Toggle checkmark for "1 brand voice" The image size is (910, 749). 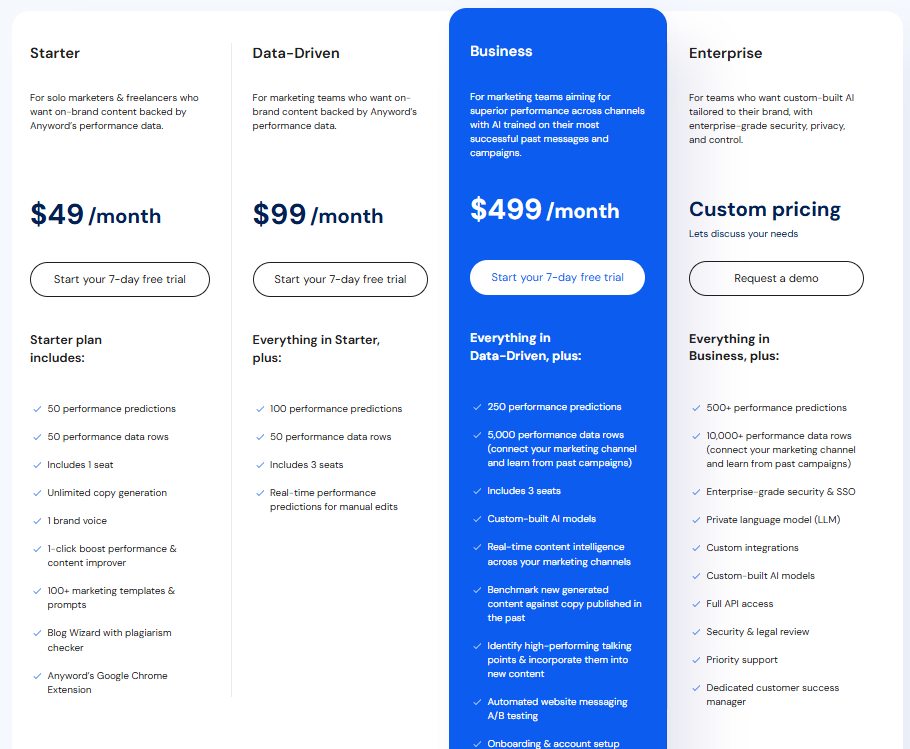point(37,520)
